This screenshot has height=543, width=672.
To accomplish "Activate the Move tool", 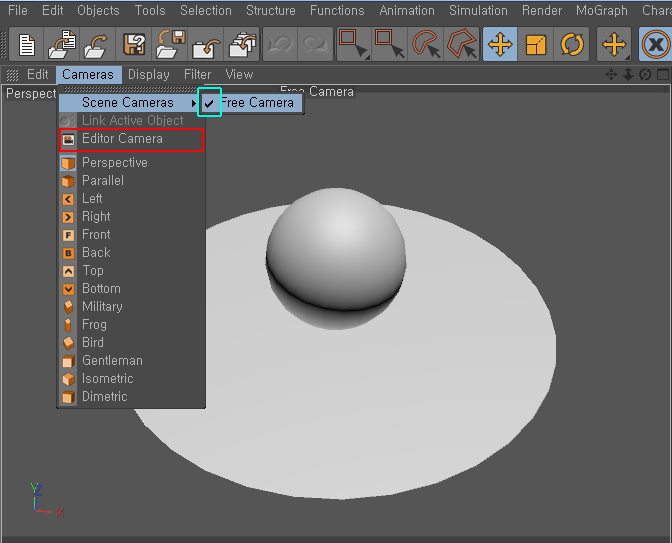I will coord(500,45).
